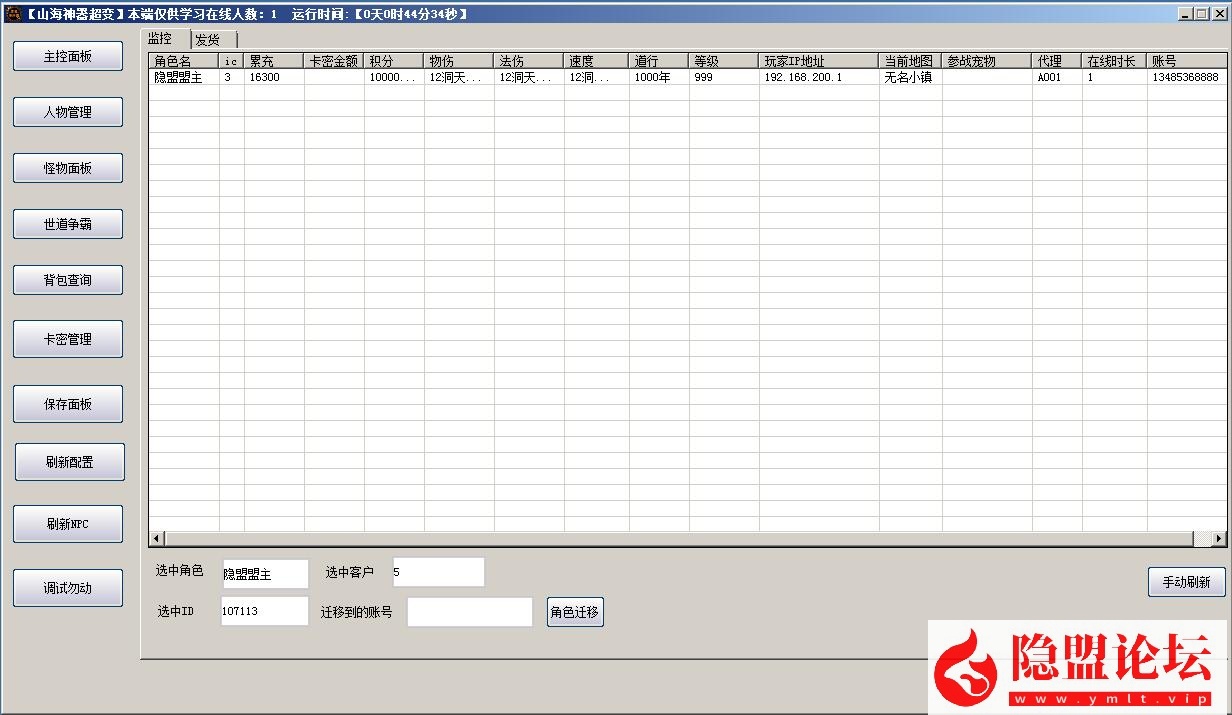Click the 选中客户 input box
The image size is (1232, 715).
(x=438, y=573)
